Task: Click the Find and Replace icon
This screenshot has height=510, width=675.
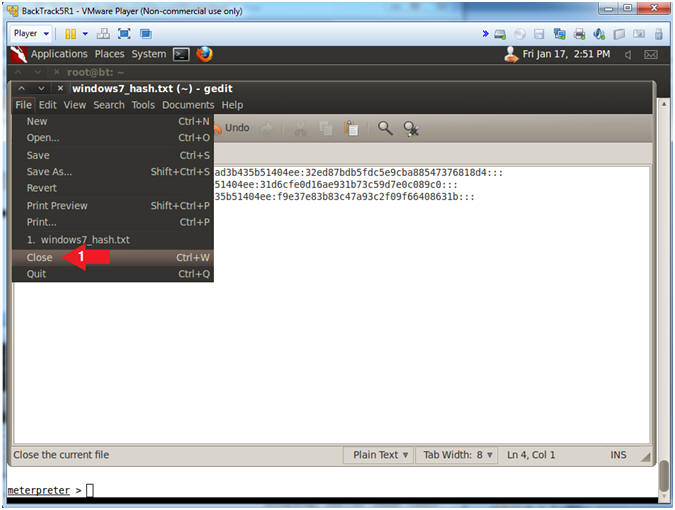Action: 411,128
